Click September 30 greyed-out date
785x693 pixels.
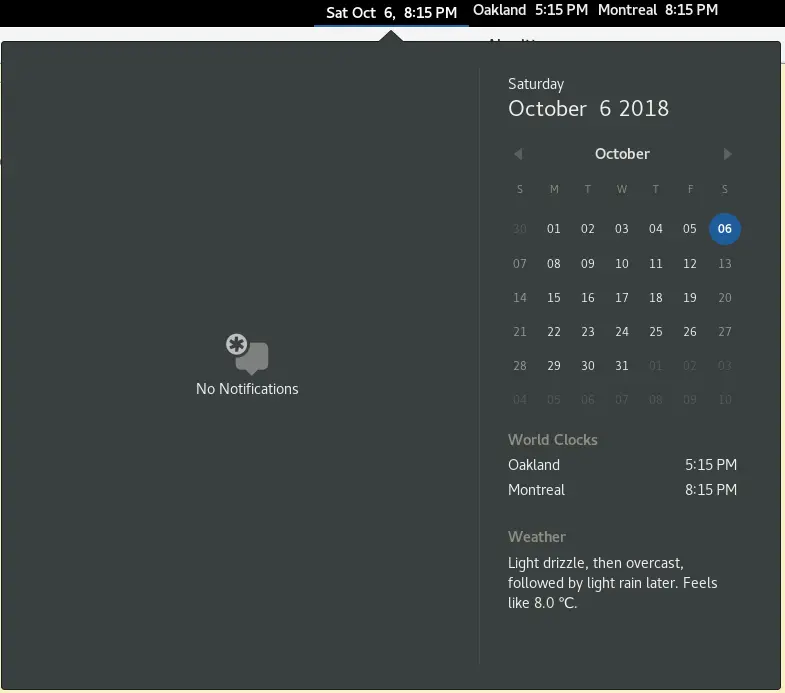[520, 229]
